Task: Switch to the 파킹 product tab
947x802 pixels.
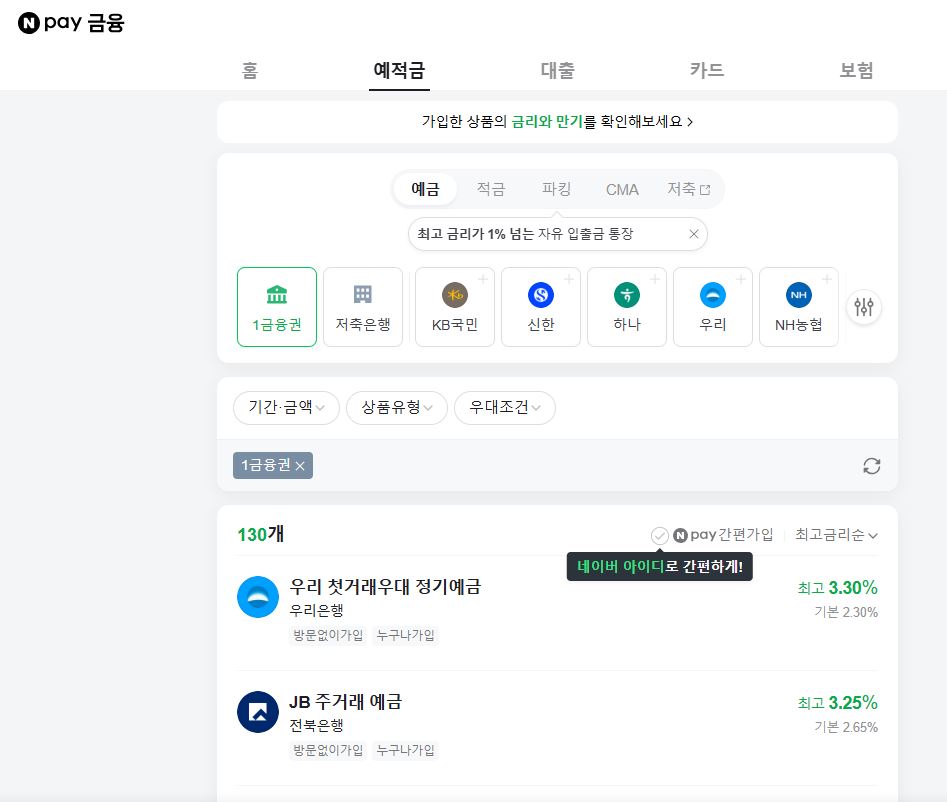Action: coord(556,189)
